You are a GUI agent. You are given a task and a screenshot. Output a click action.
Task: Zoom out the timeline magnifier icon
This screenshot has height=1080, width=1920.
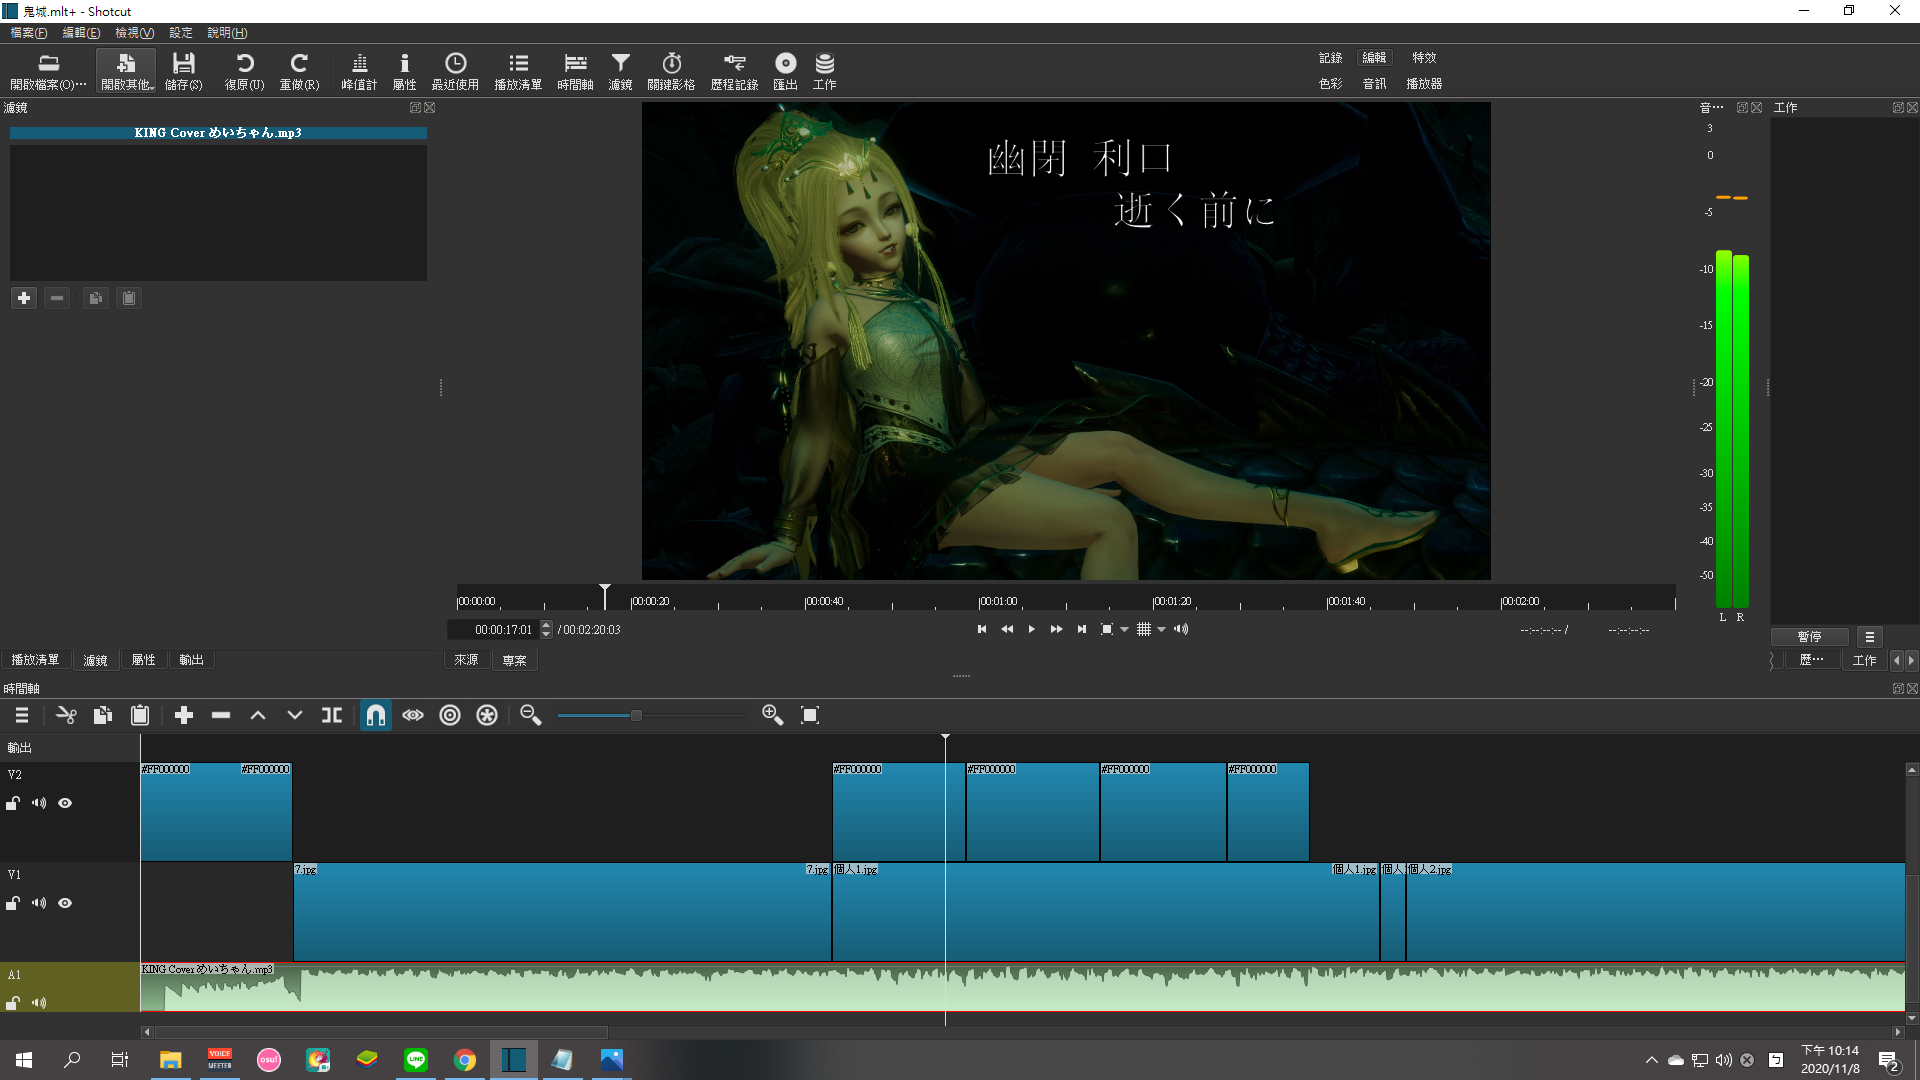(531, 715)
